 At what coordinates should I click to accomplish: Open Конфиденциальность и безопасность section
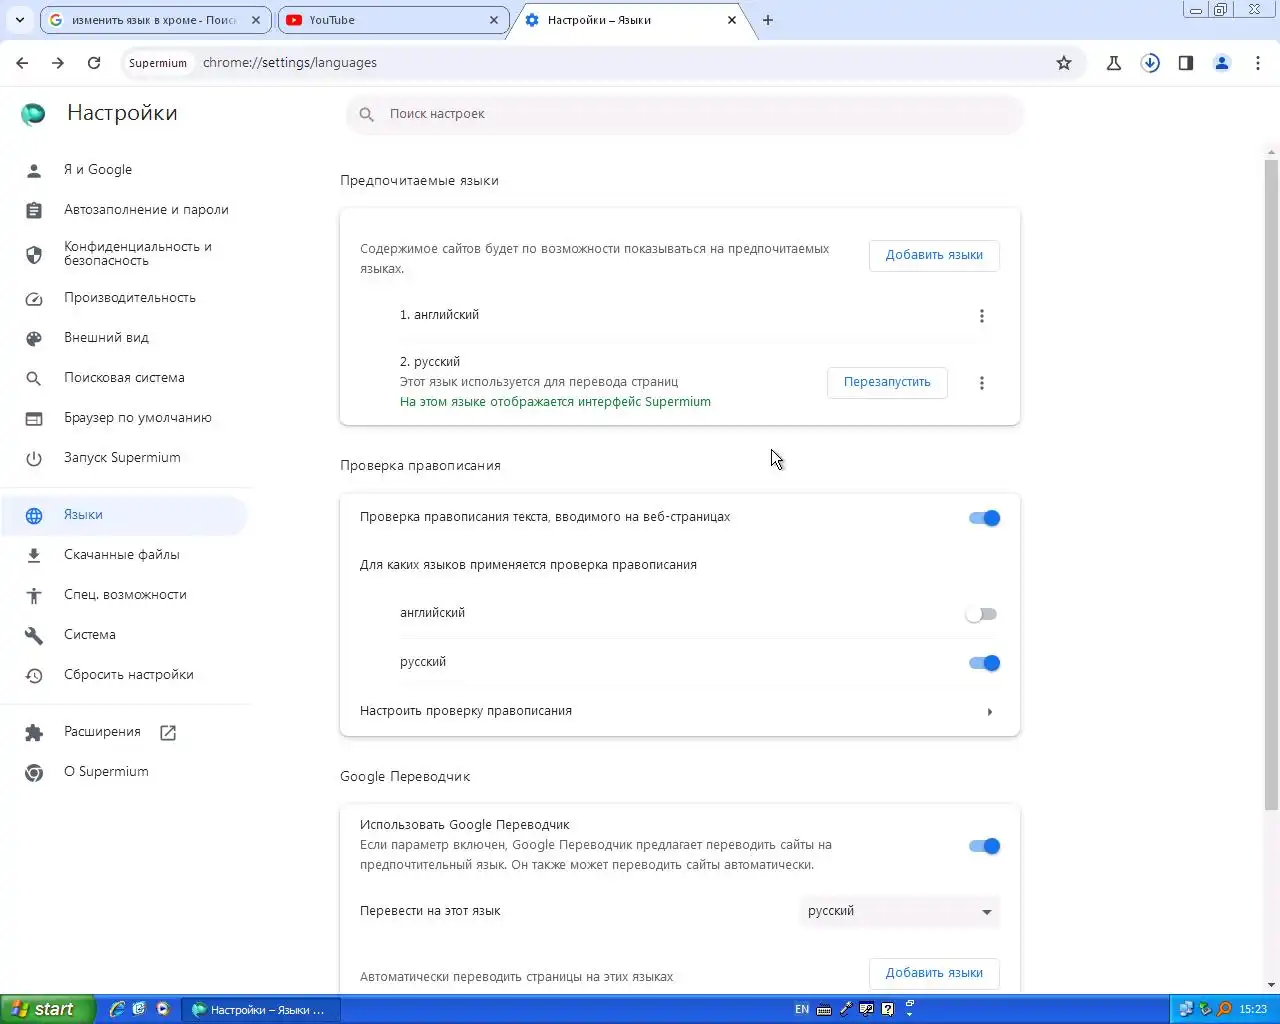click(x=125, y=254)
